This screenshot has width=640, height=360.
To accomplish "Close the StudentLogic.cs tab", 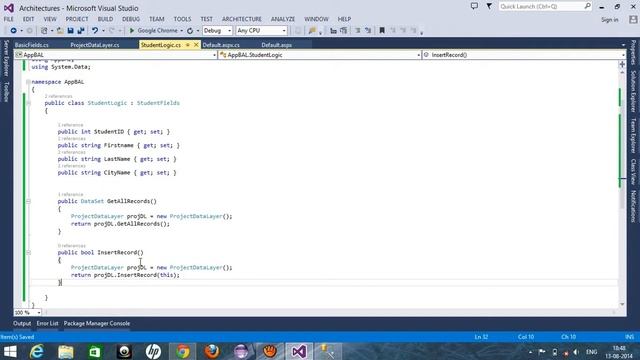I will coord(196,45).
